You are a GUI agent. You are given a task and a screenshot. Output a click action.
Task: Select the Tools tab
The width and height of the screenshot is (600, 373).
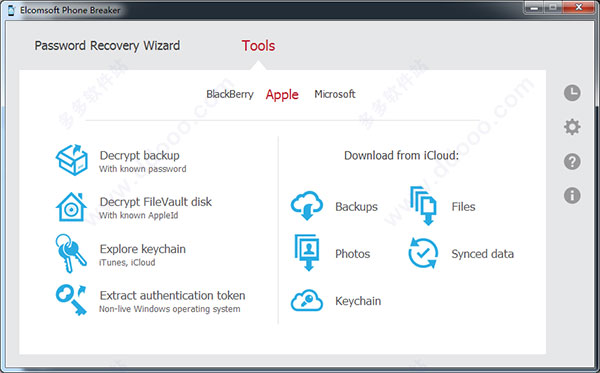point(258,46)
